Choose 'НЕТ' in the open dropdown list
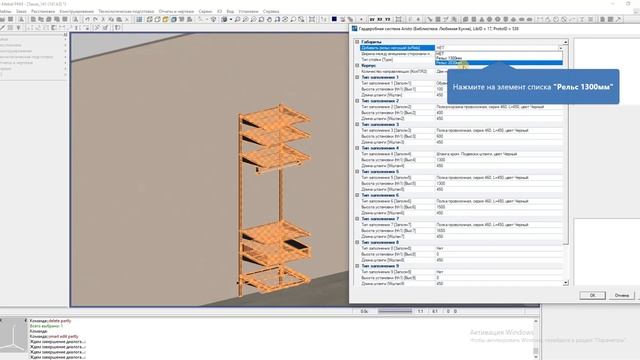Screen dimensions: 640x360 499,53
